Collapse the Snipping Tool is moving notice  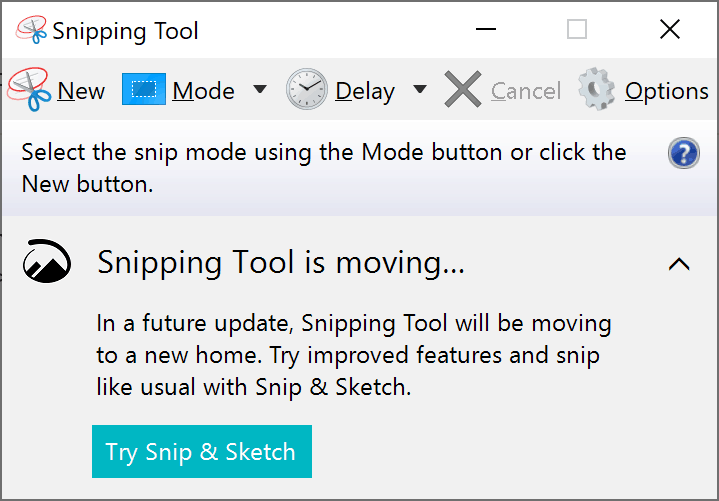coord(679,264)
